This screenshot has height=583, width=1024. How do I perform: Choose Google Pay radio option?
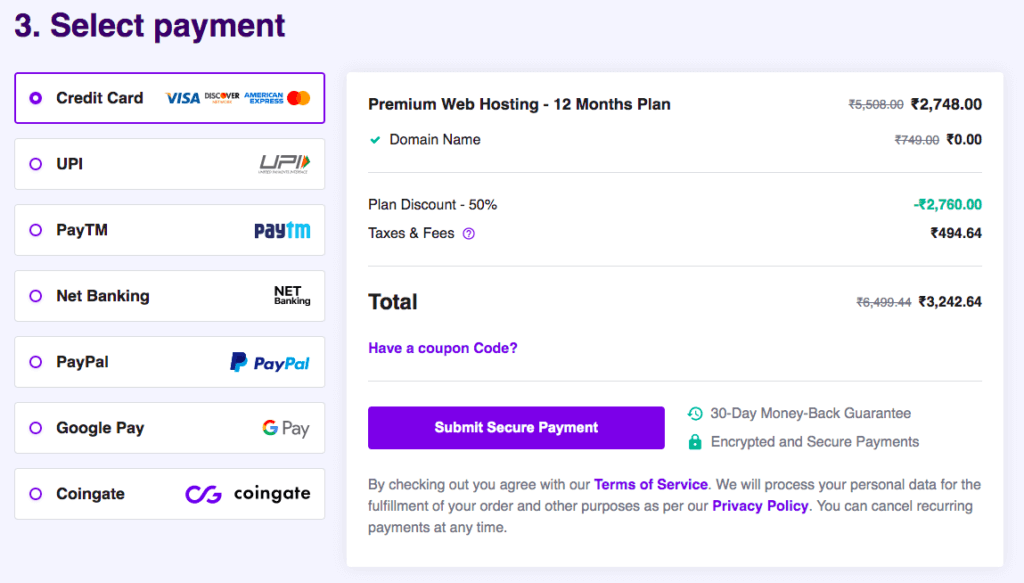36,428
